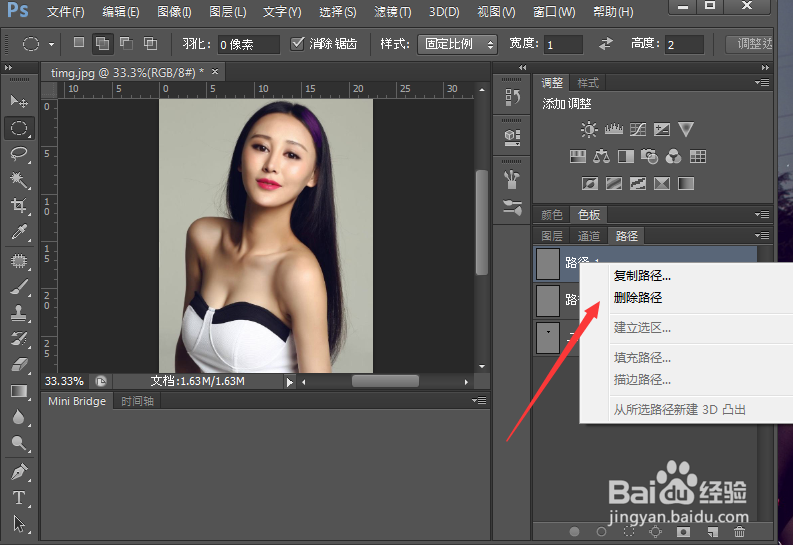793x545 pixels.
Task: Select the Crop tool
Action: (19, 205)
